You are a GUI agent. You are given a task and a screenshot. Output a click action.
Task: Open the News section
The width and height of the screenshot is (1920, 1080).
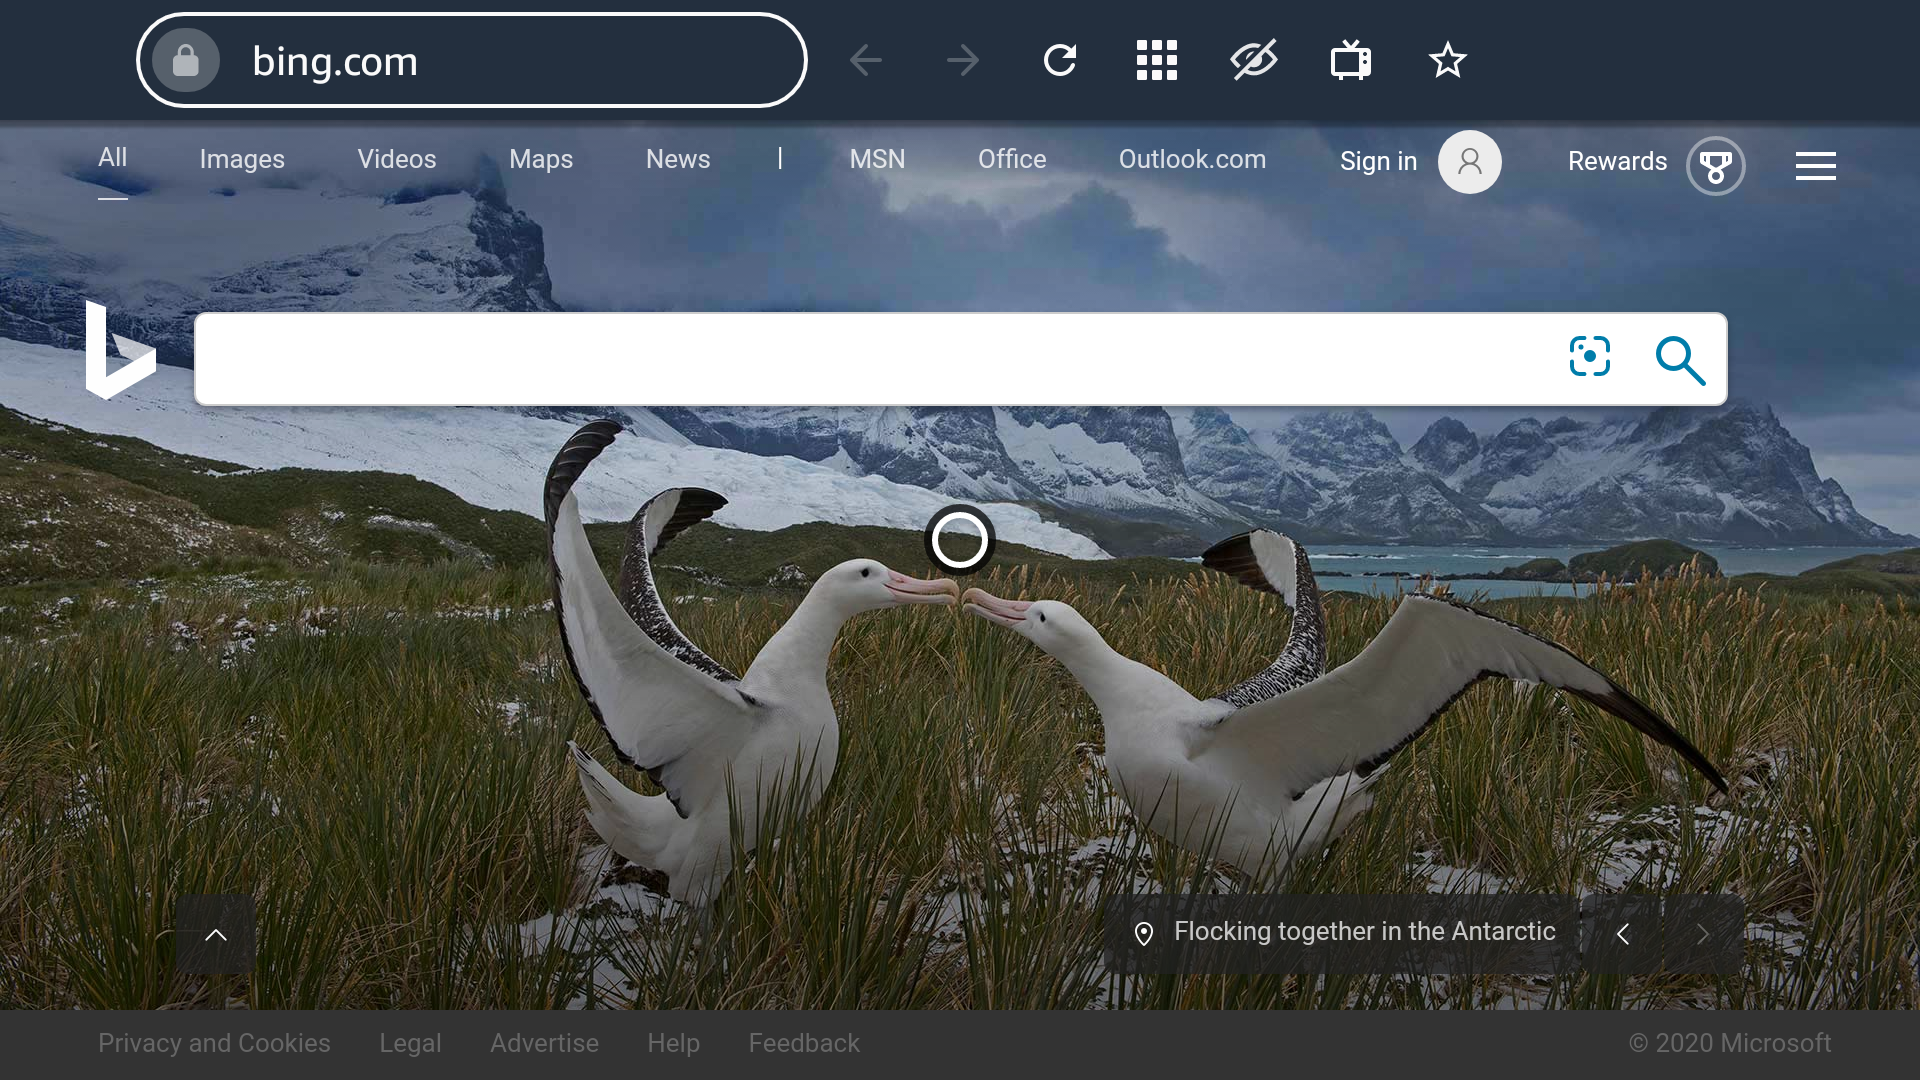677,159
